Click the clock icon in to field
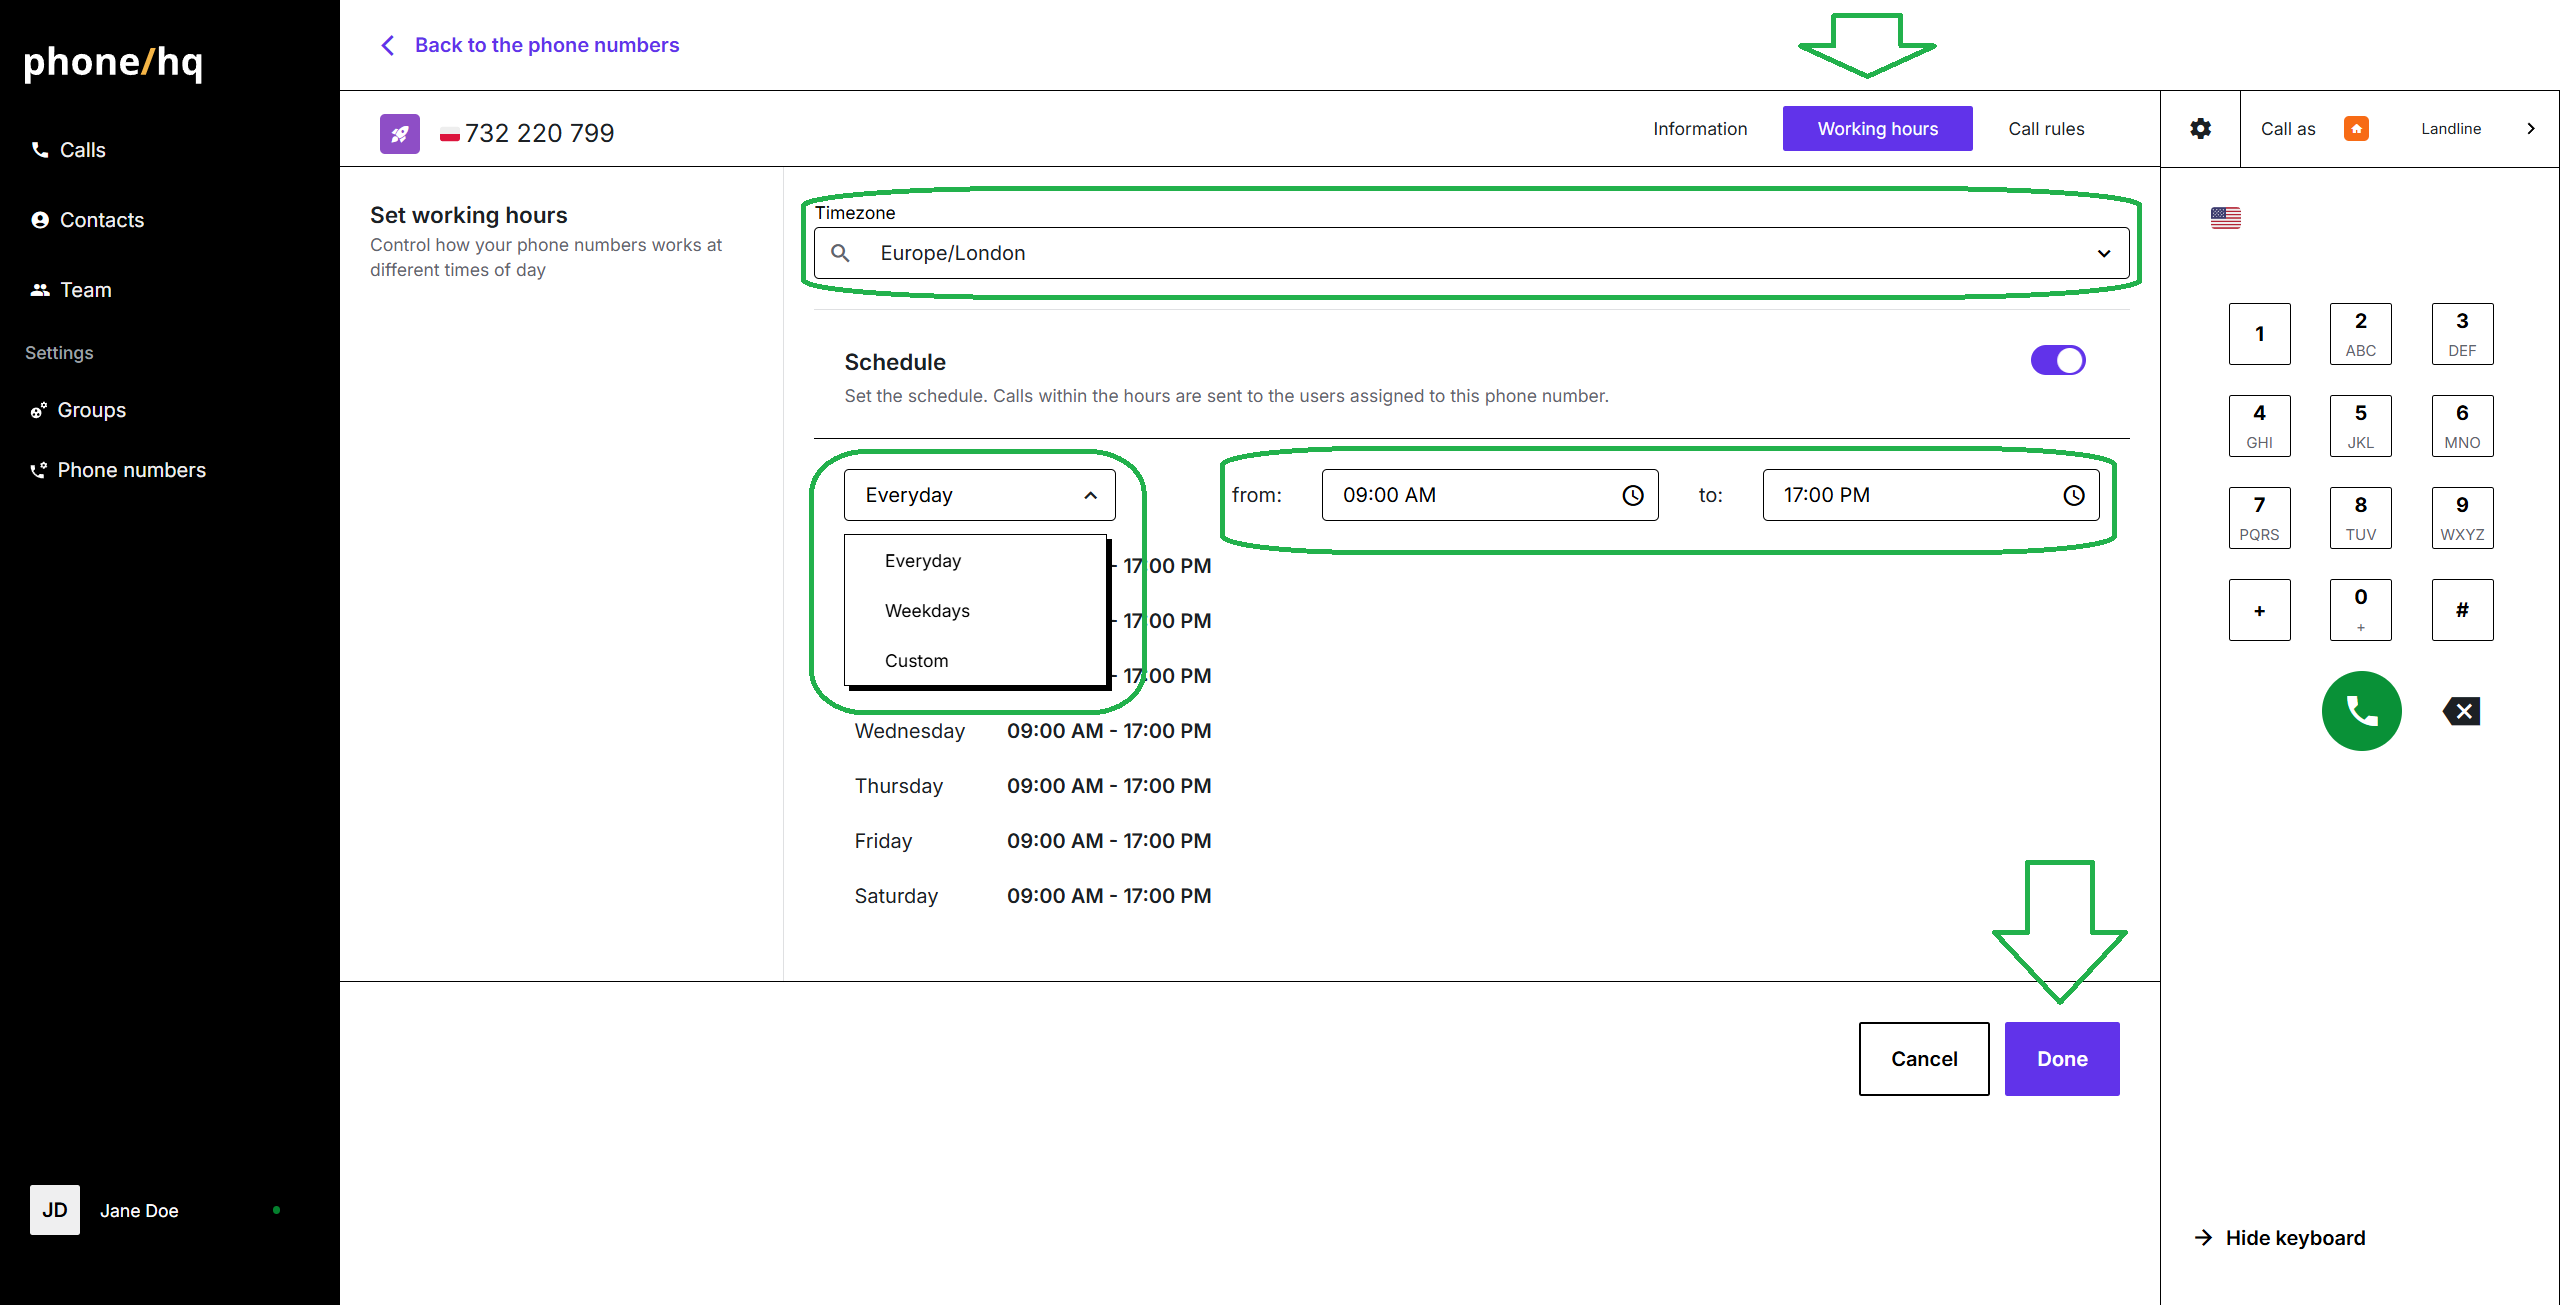This screenshot has height=1305, width=2560. (x=2074, y=495)
